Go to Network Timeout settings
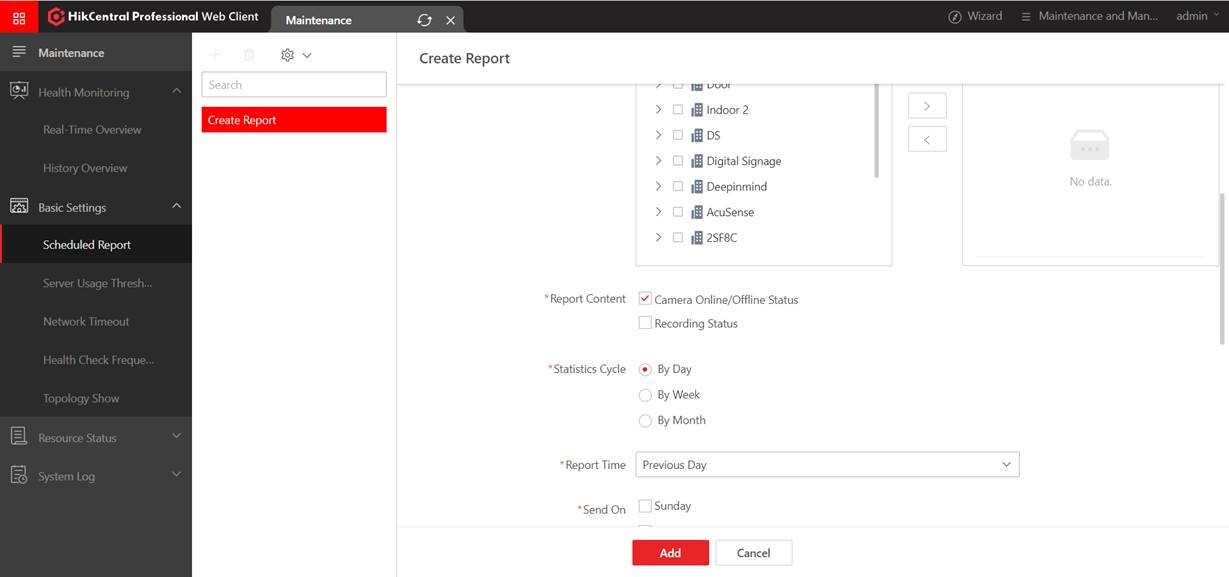The width and height of the screenshot is (1229, 577). (x=86, y=322)
